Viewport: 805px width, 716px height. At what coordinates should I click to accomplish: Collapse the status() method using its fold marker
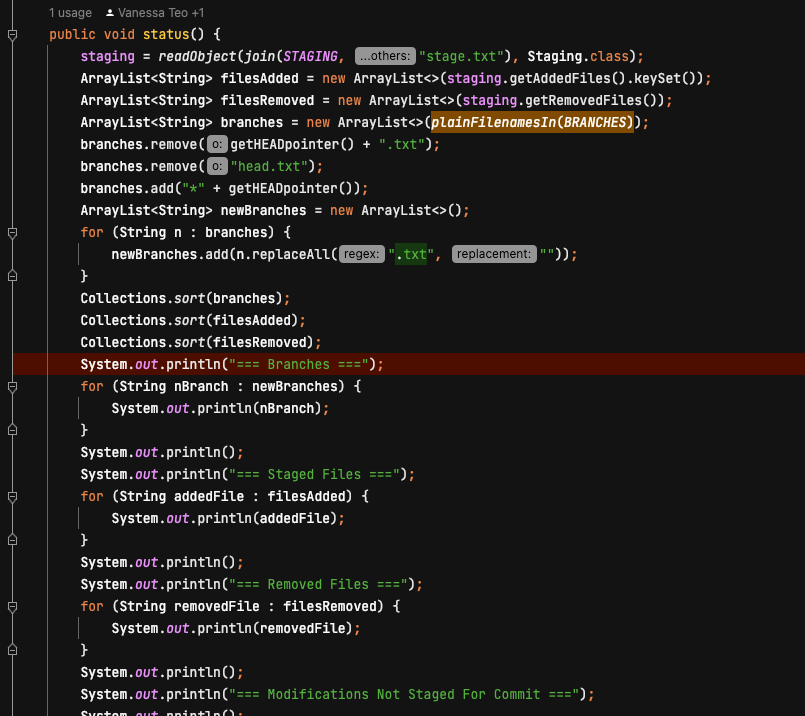click(x=12, y=34)
